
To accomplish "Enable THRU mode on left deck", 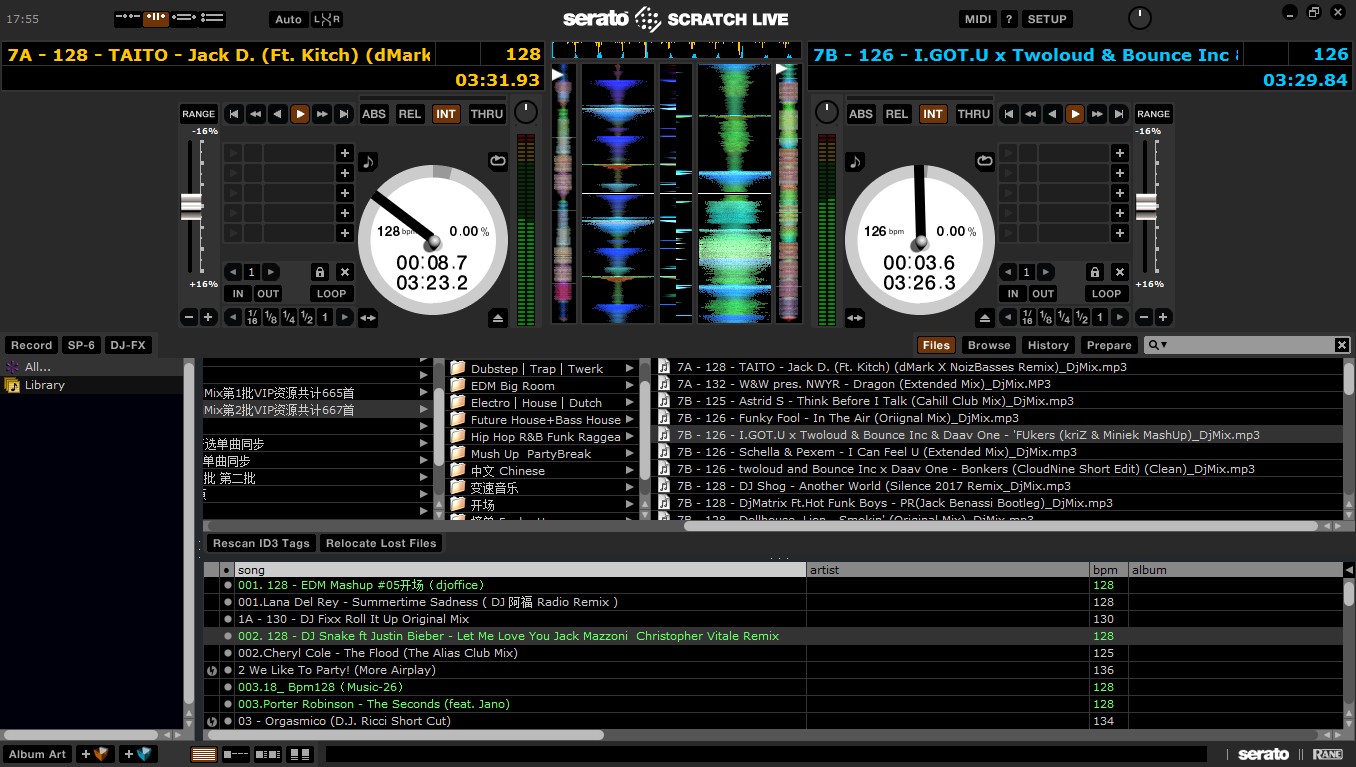I will pos(487,114).
